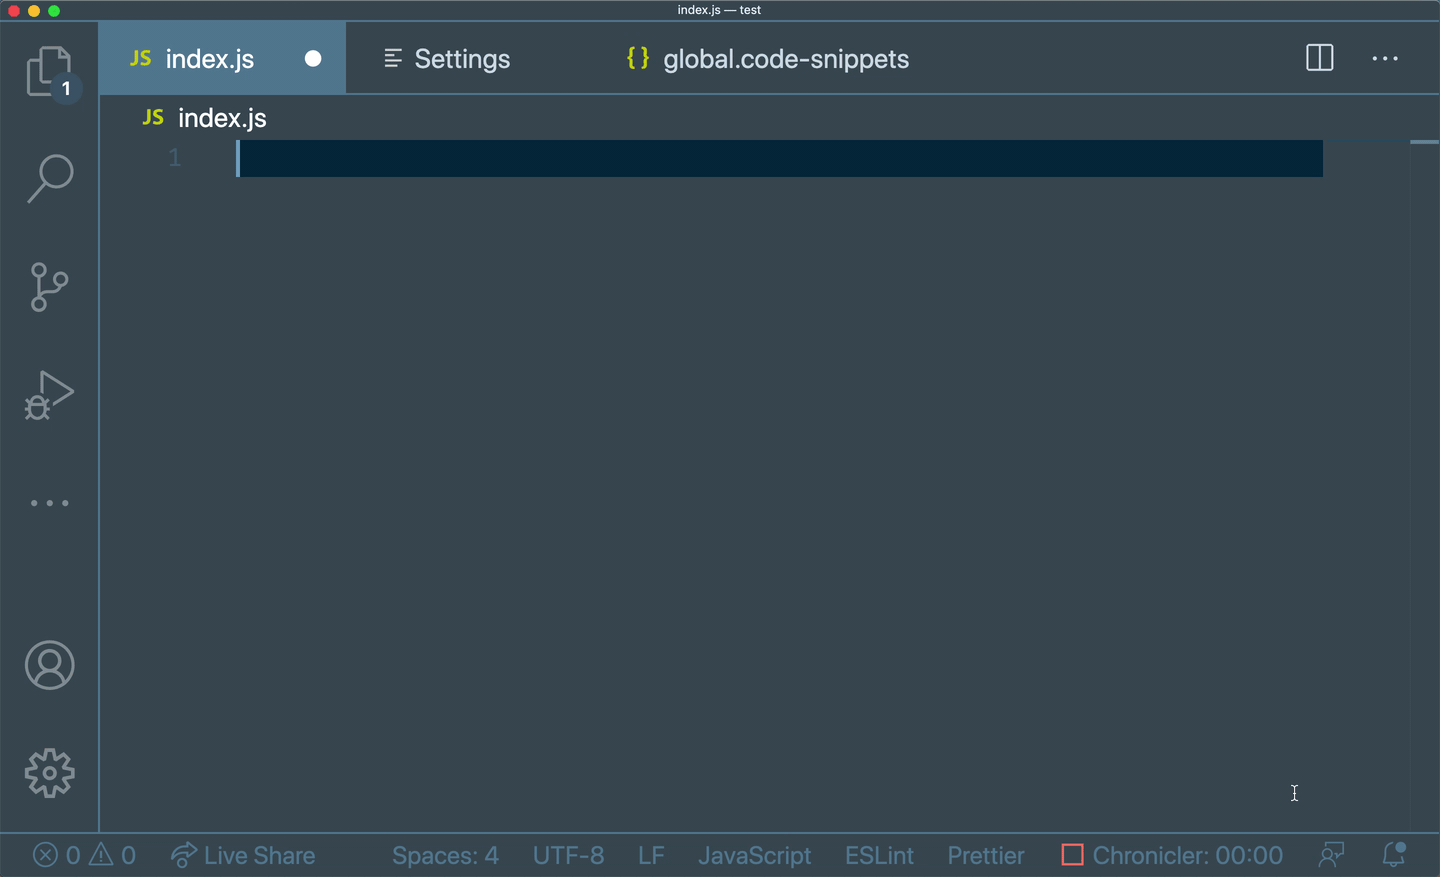Open the Source Control panel
Screen dimensions: 1440x877
pos(50,287)
